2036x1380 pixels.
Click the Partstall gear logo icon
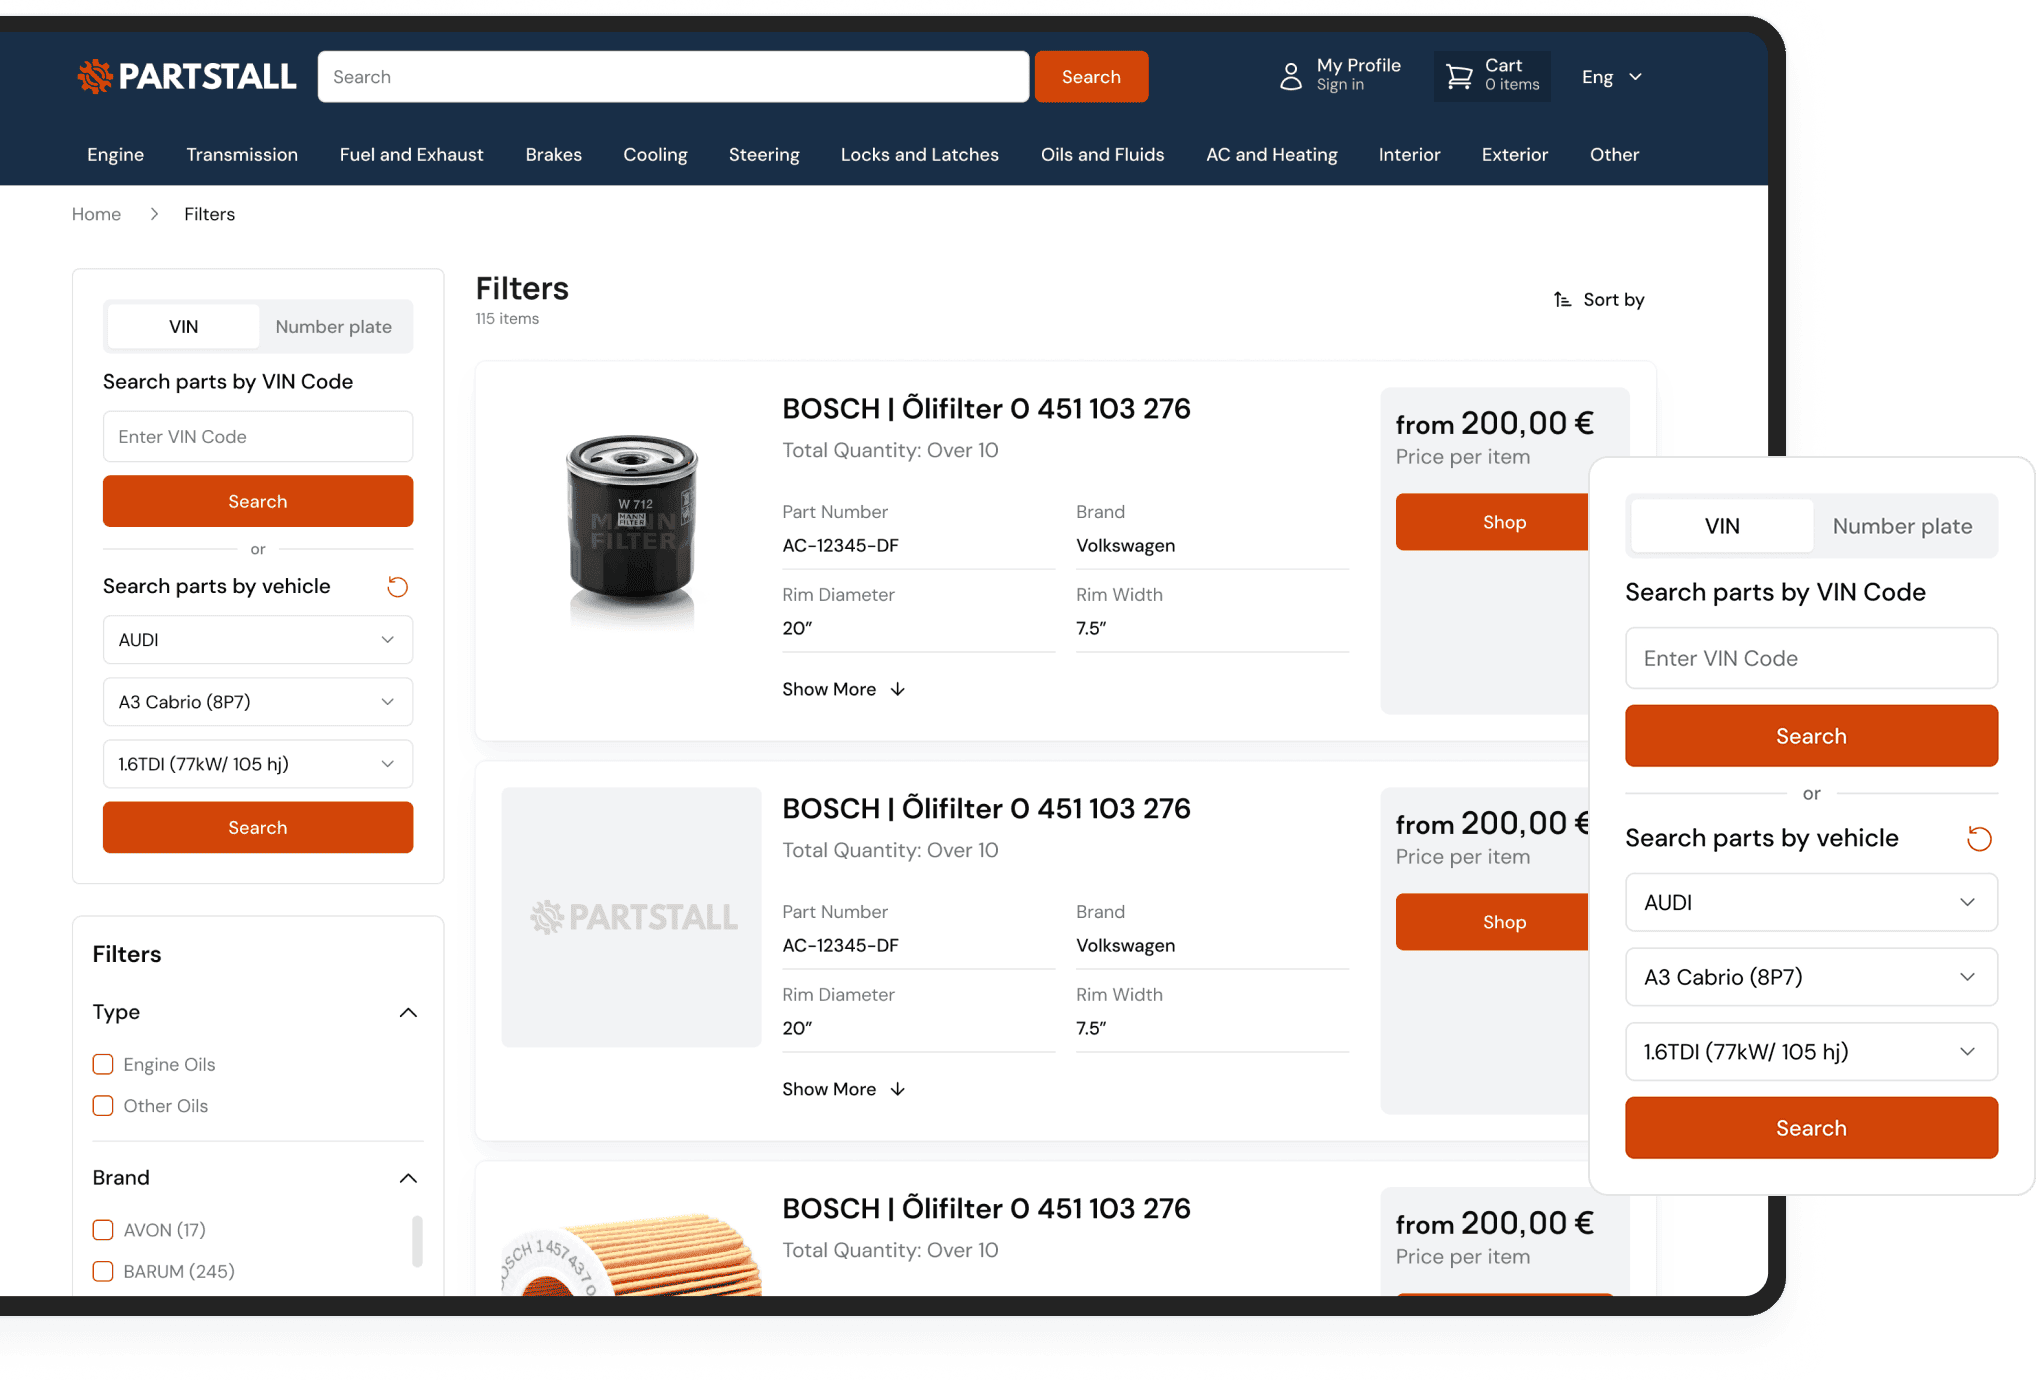(x=95, y=76)
